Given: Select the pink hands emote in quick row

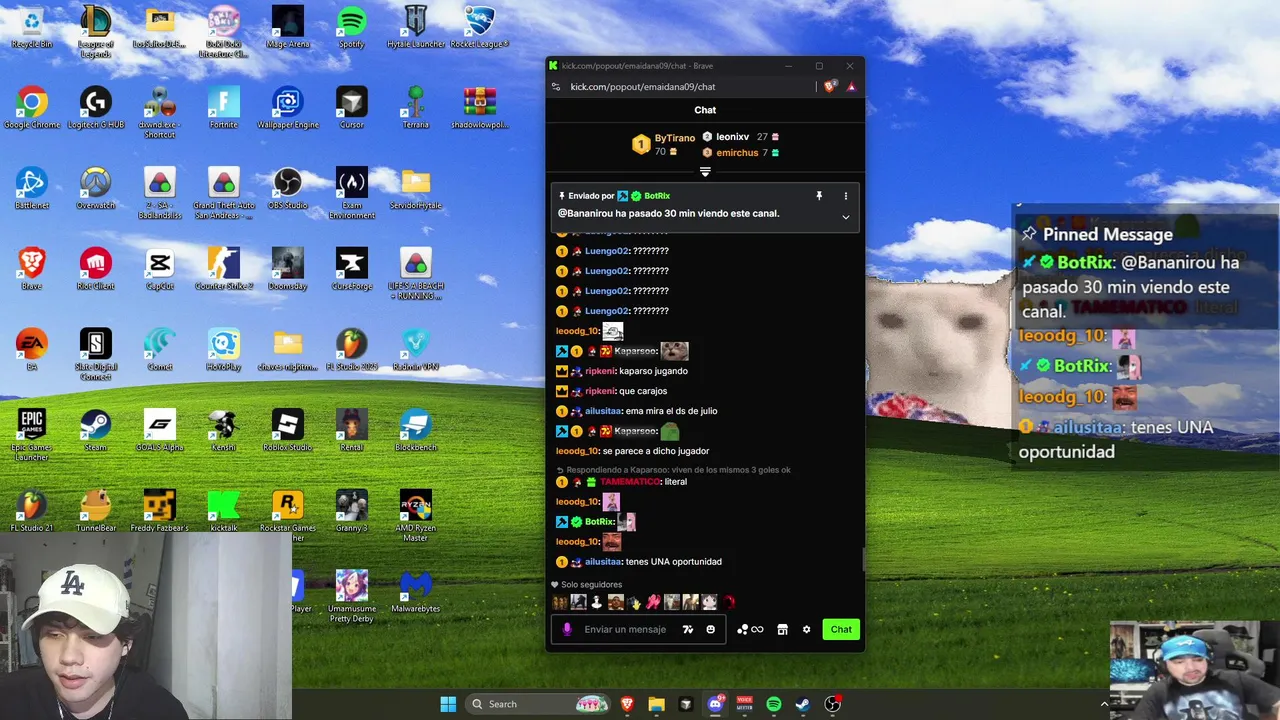Looking at the screenshot, I should pos(653,602).
